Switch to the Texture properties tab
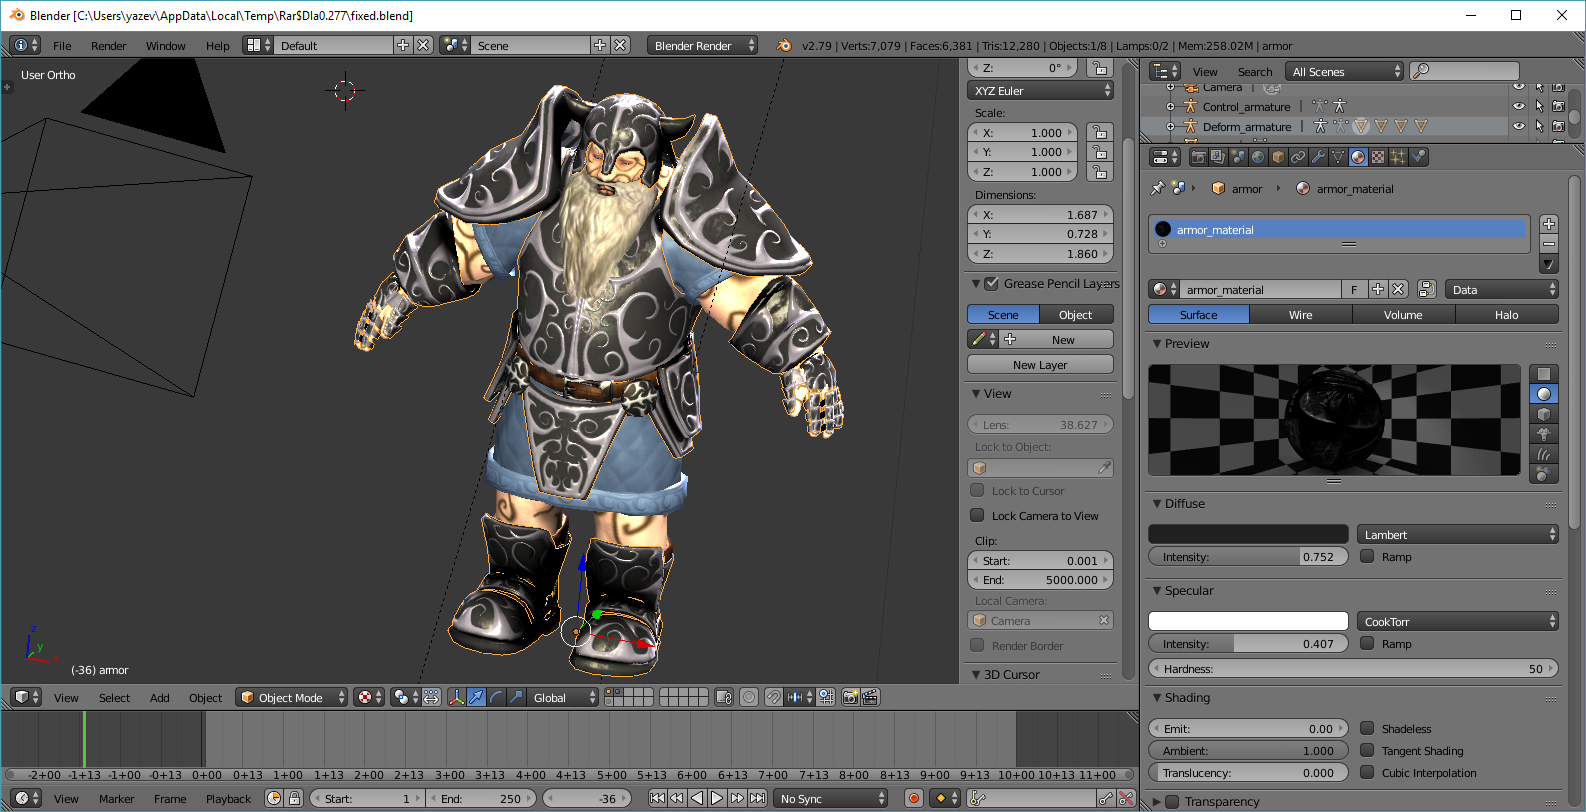The image size is (1586, 812). click(x=1378, y=157)
